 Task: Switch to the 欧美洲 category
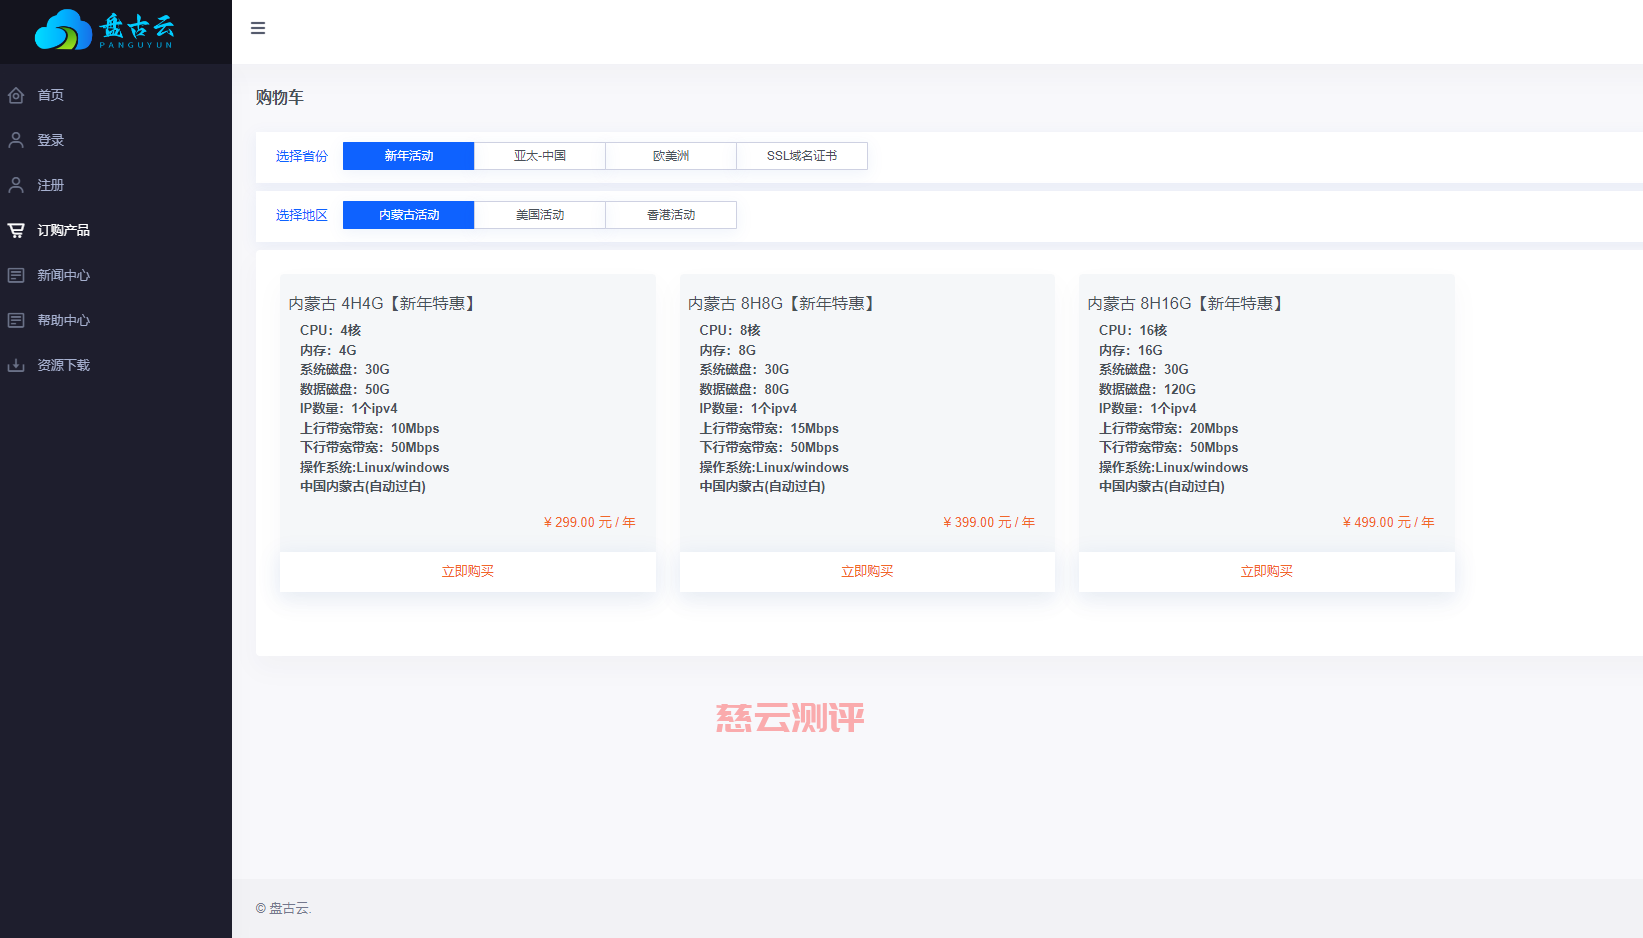click(670, 155)
